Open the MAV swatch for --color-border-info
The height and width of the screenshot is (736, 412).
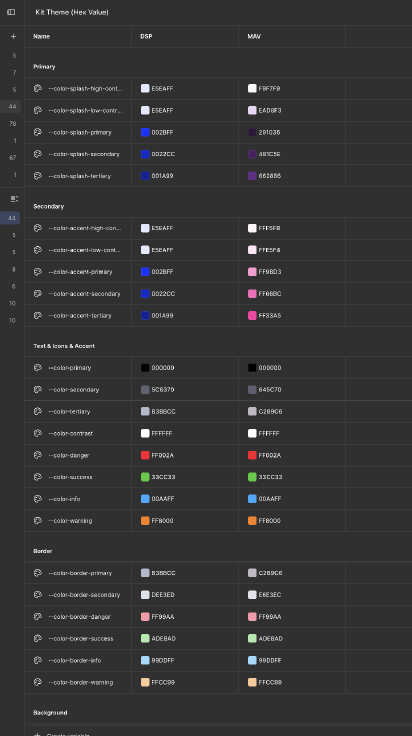click(252, 660)
